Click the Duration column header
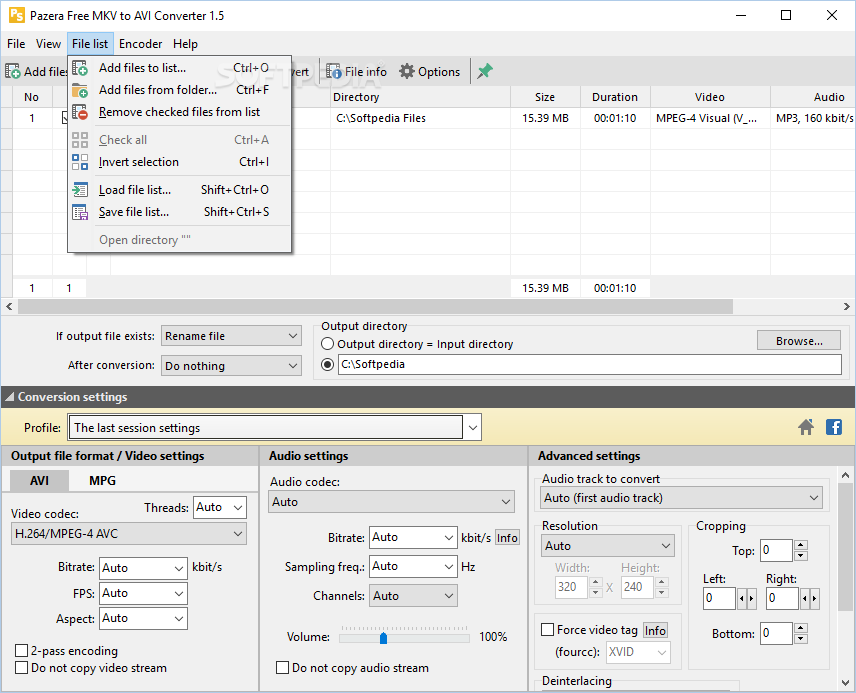The width and height of the screenshot is (856, 693). [615, 97]
